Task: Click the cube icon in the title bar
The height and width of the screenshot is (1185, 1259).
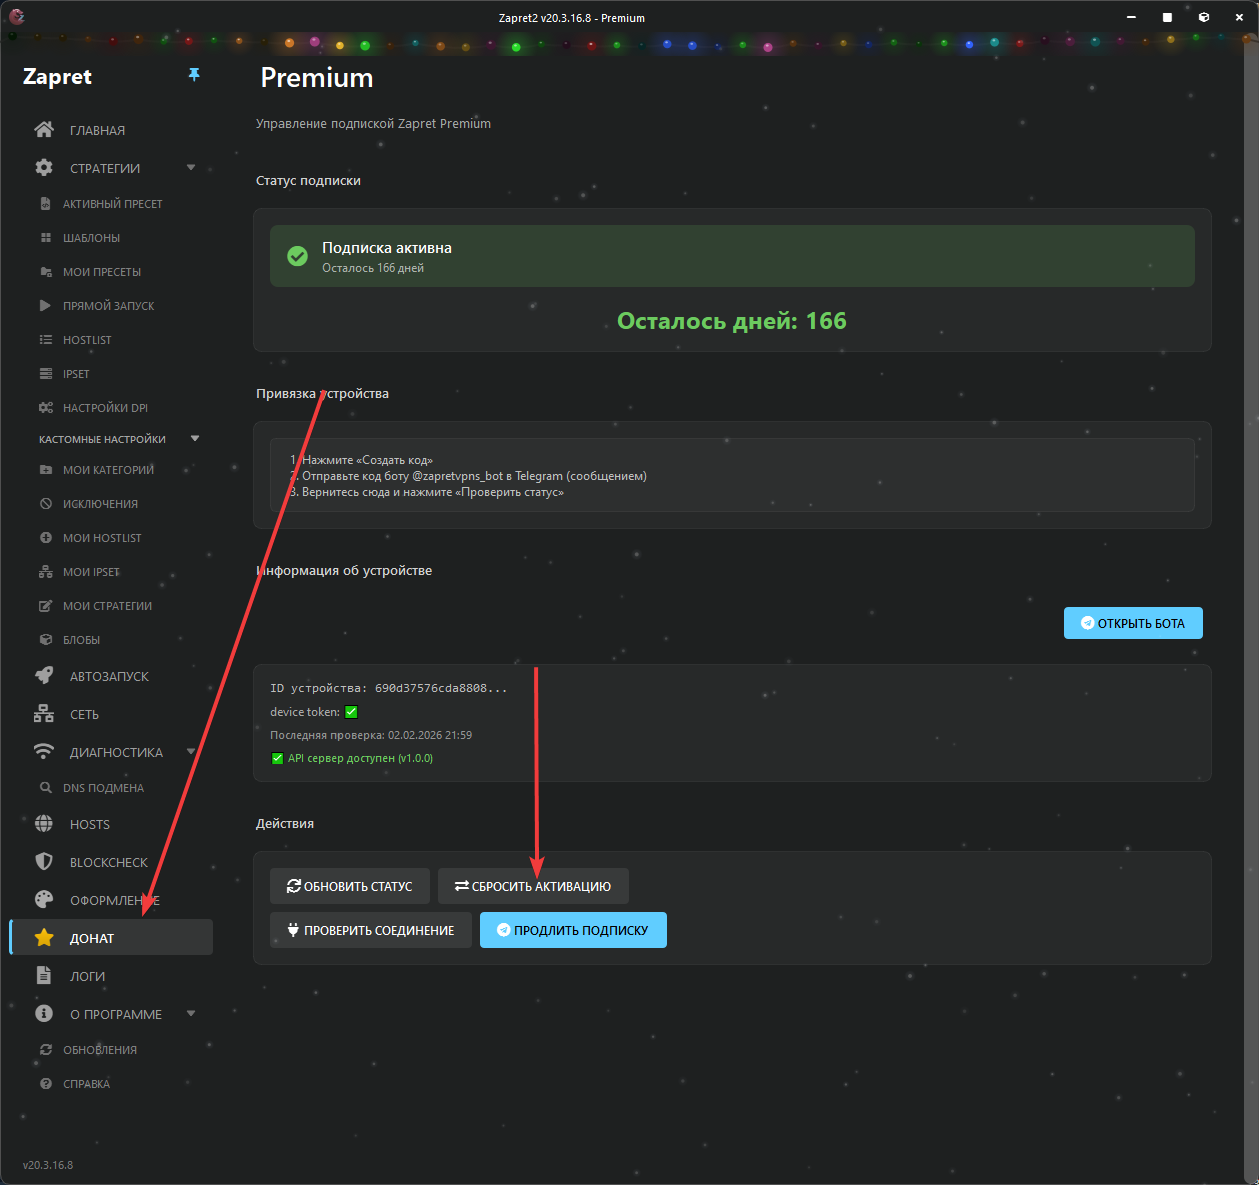Action: coord(1204,17)
